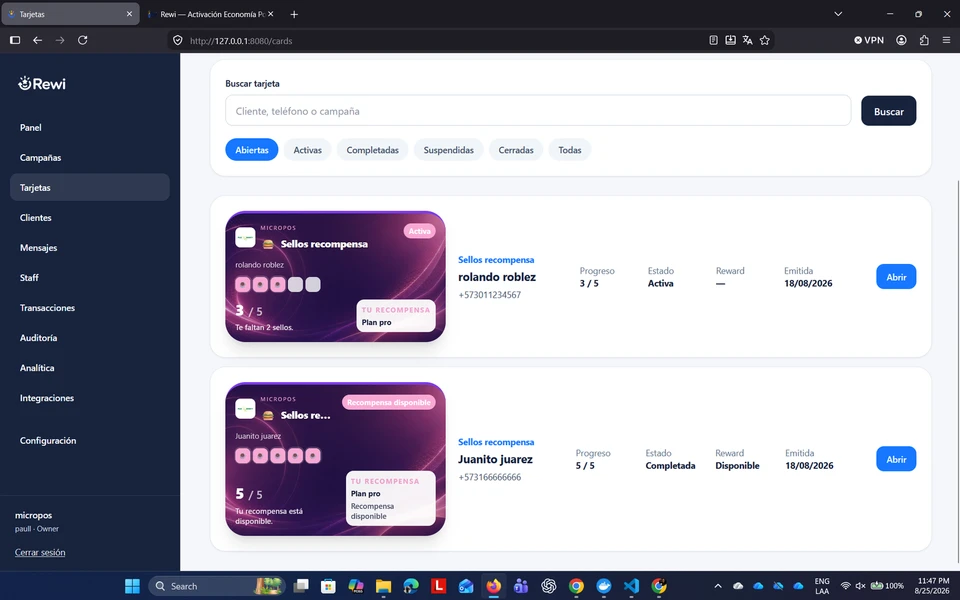Open the Clientes section

pos(36,217)
